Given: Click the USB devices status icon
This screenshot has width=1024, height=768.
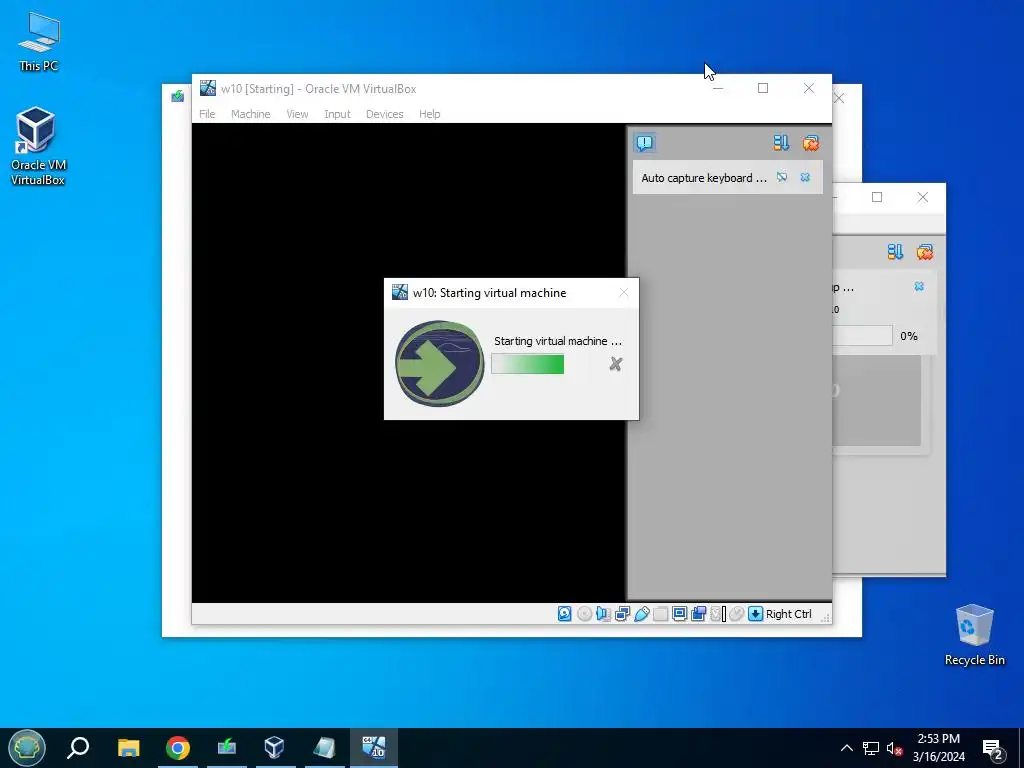Looking at the screenshot, I should [641, 614].
